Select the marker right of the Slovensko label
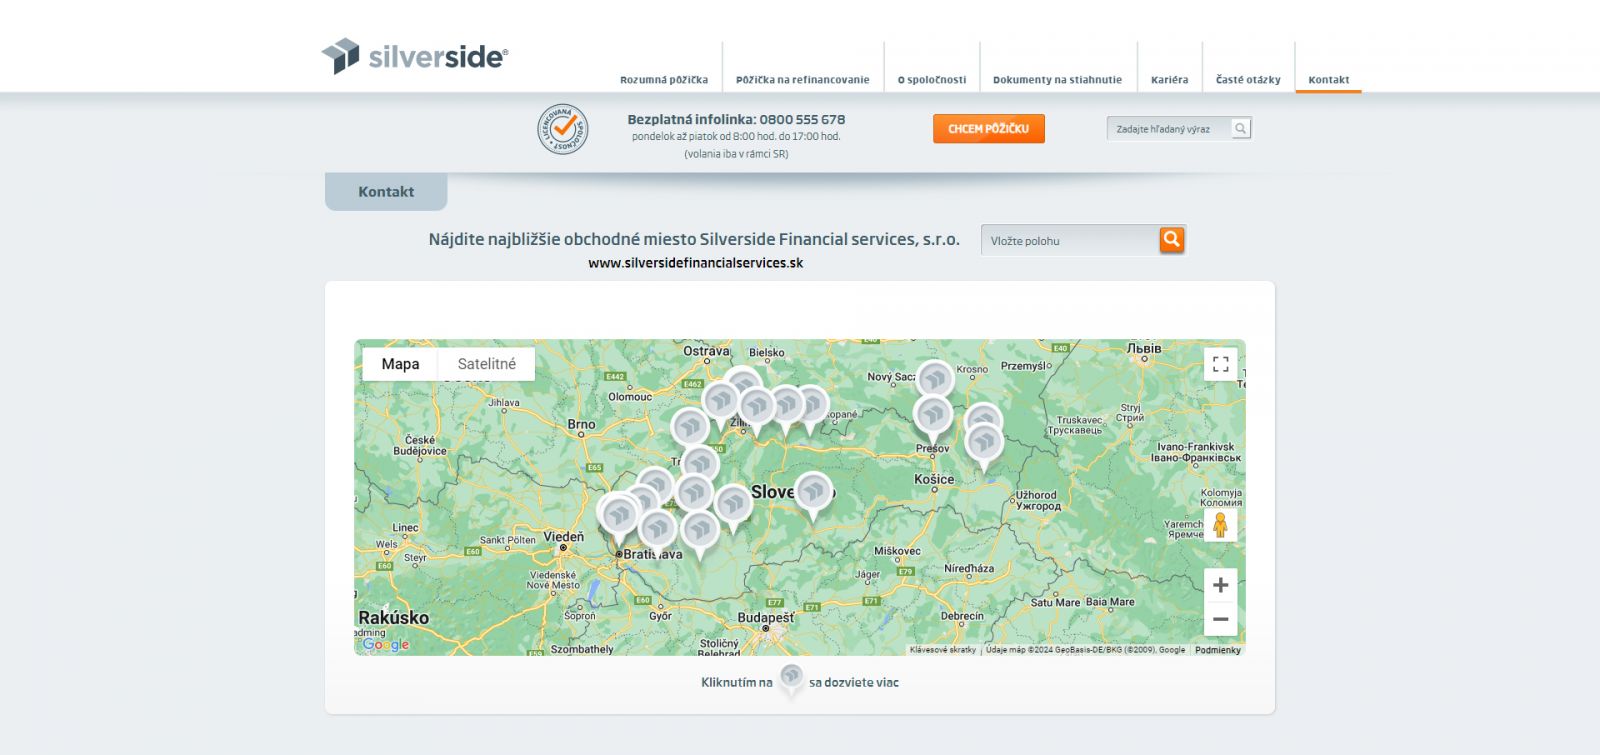This screenshot has height=755, width=1600. tap(814, 491)
